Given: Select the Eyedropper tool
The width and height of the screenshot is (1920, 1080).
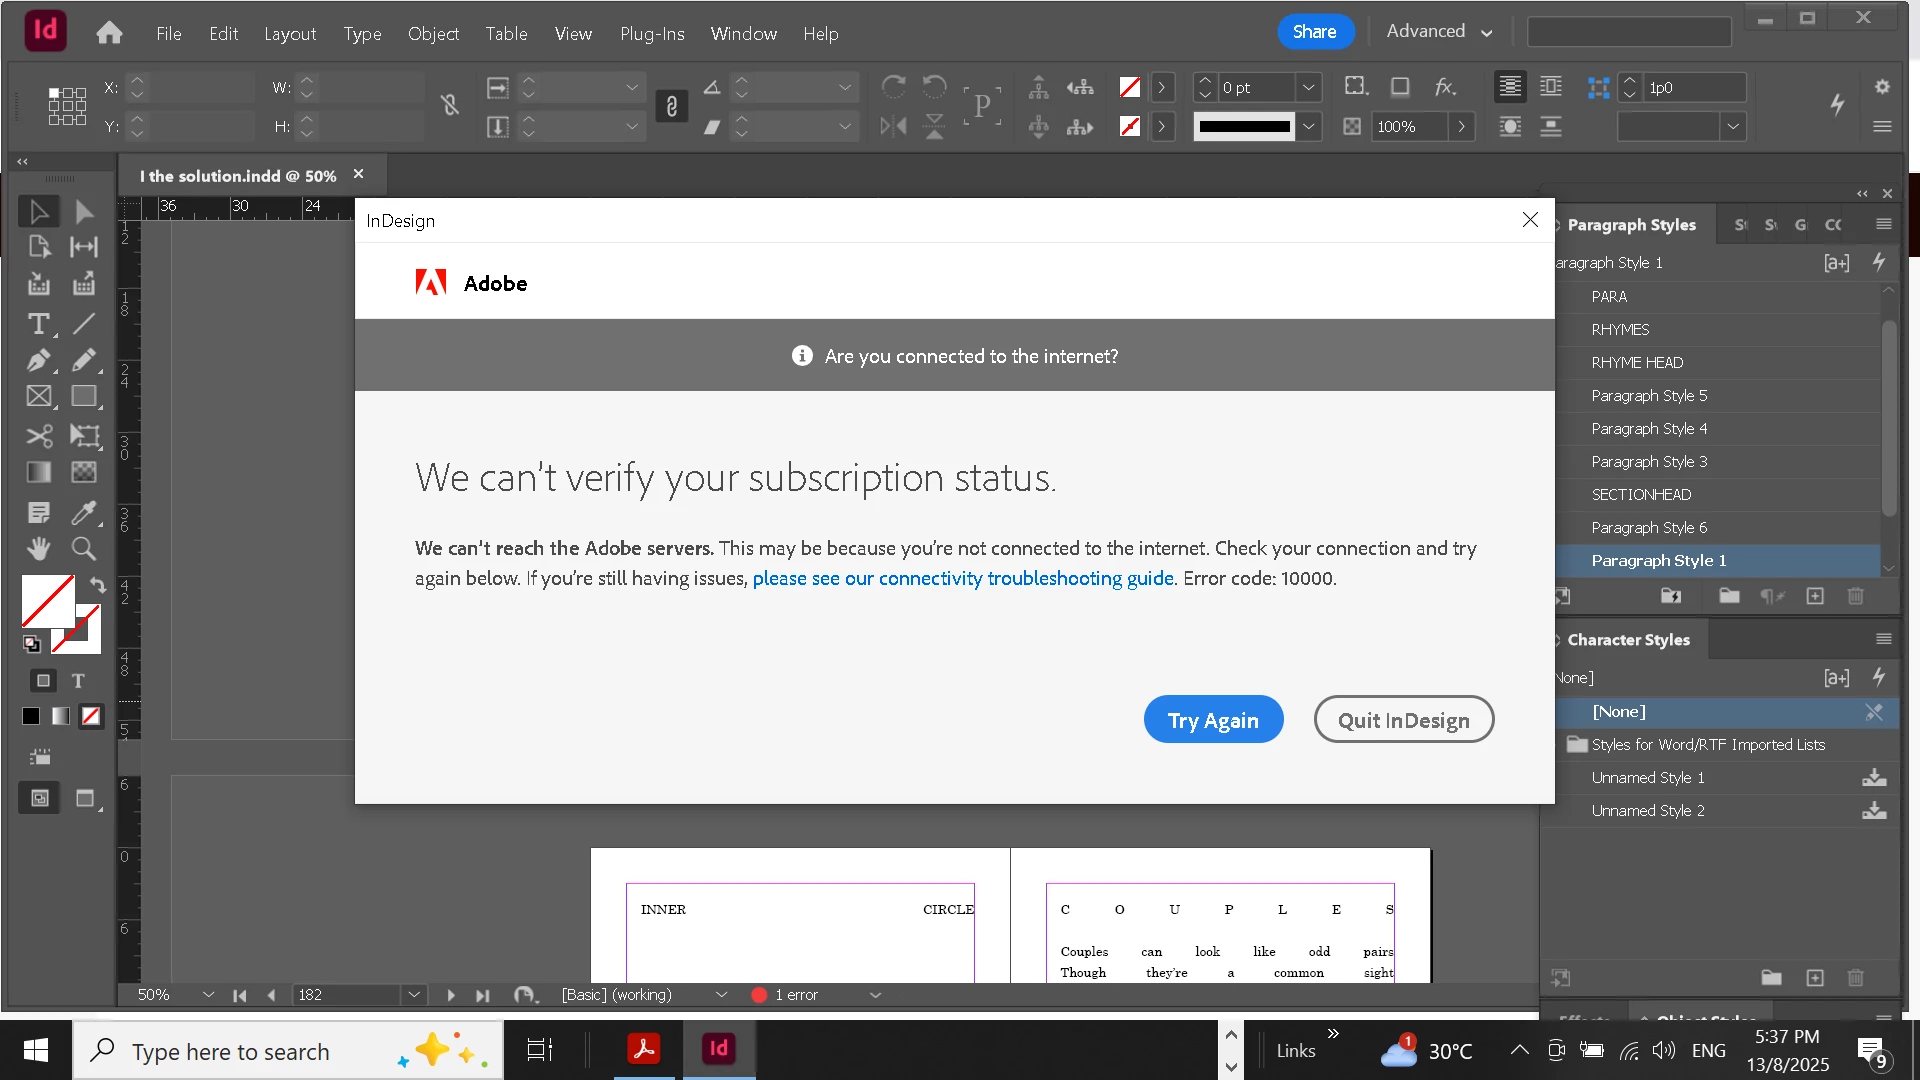Looking at the screenshot, I should point(84,513).
